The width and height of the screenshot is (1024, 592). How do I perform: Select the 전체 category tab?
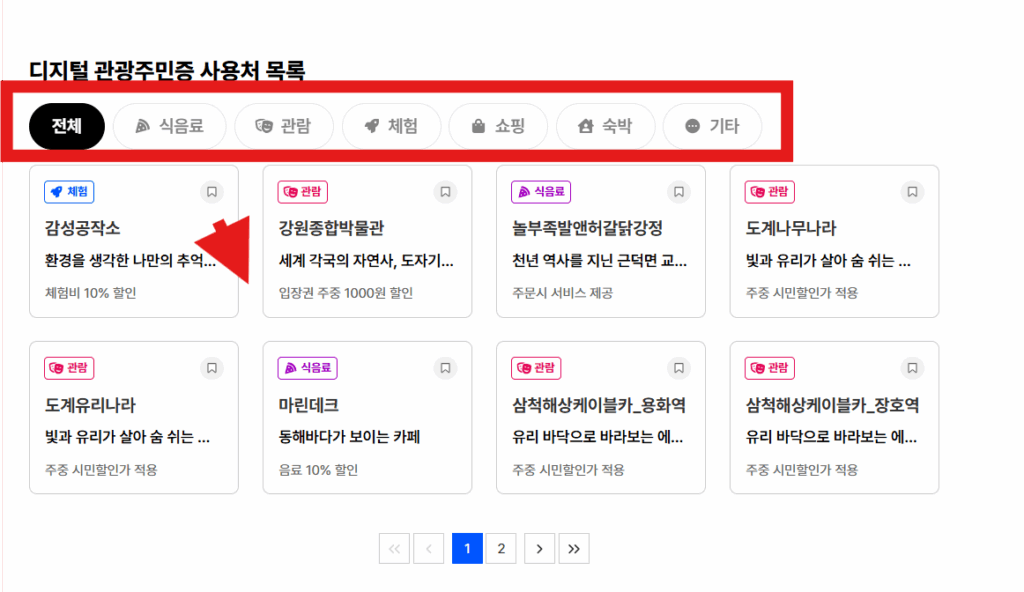[x=67, y=126]
